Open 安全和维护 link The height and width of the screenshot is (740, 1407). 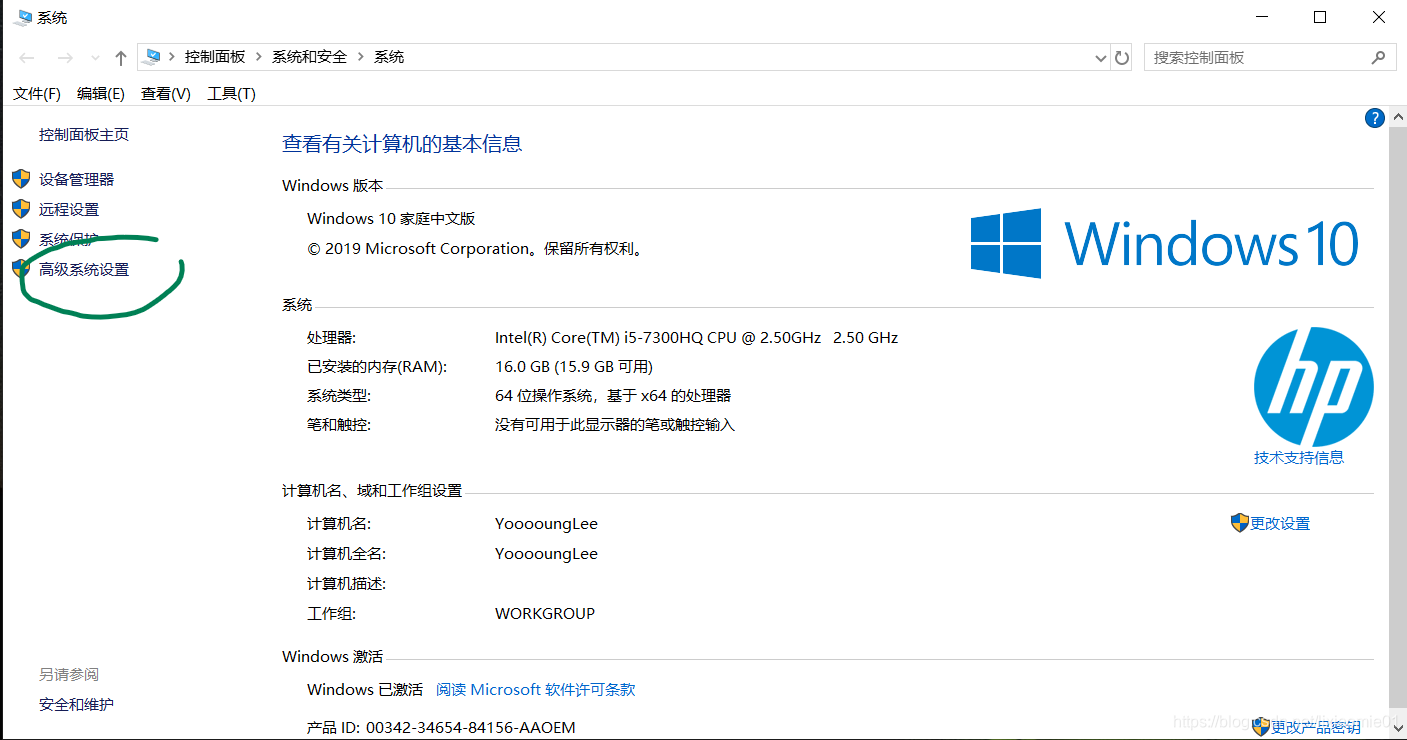(76, 704)
